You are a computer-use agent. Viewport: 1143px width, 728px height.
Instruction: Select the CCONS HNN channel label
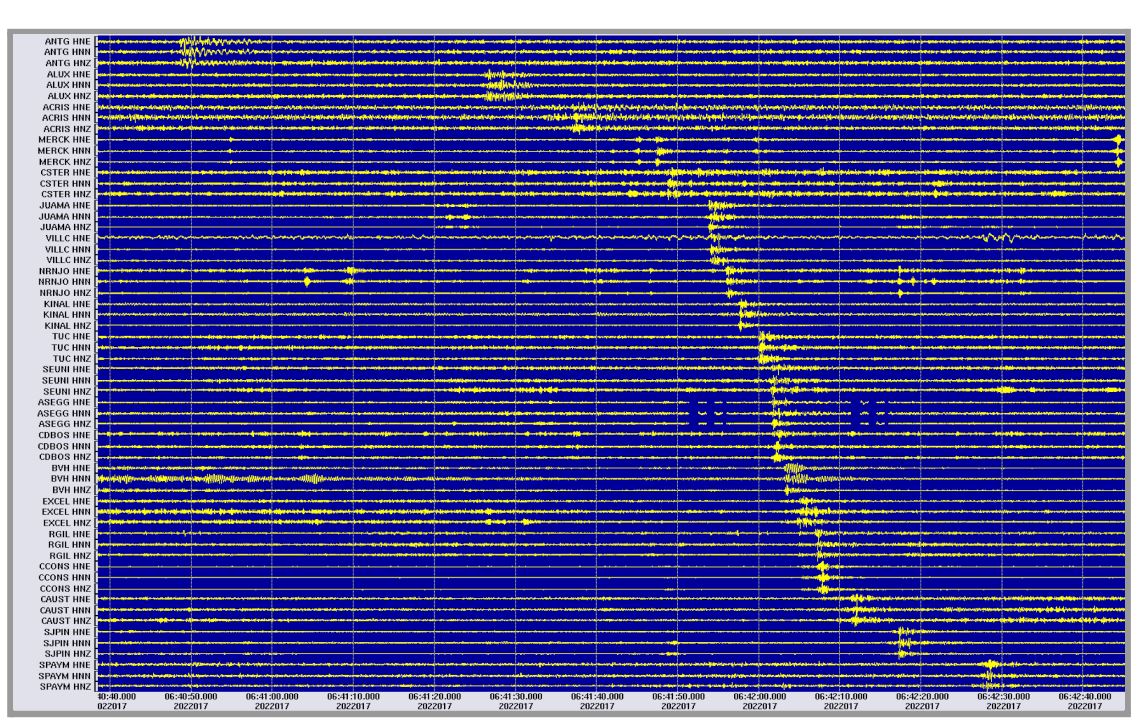coord(66,578)
